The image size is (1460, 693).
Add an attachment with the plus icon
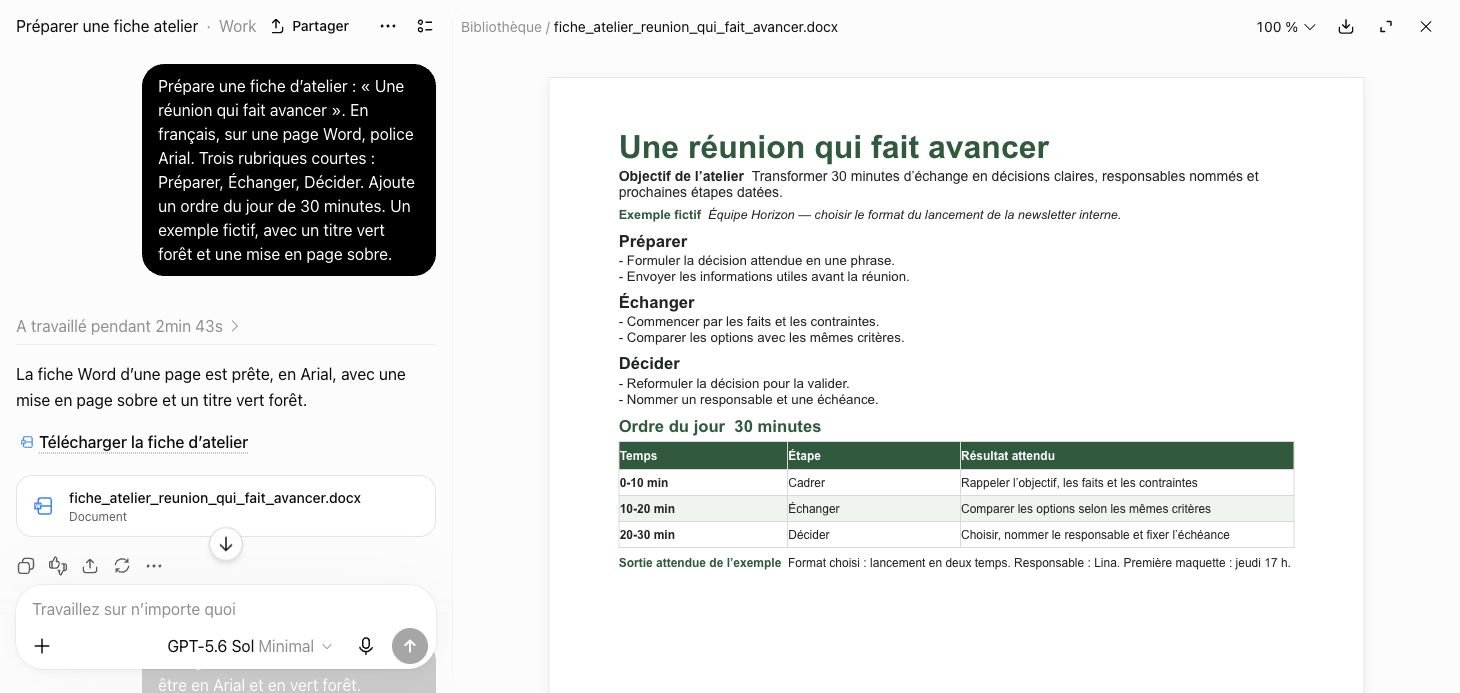point(42,646)
